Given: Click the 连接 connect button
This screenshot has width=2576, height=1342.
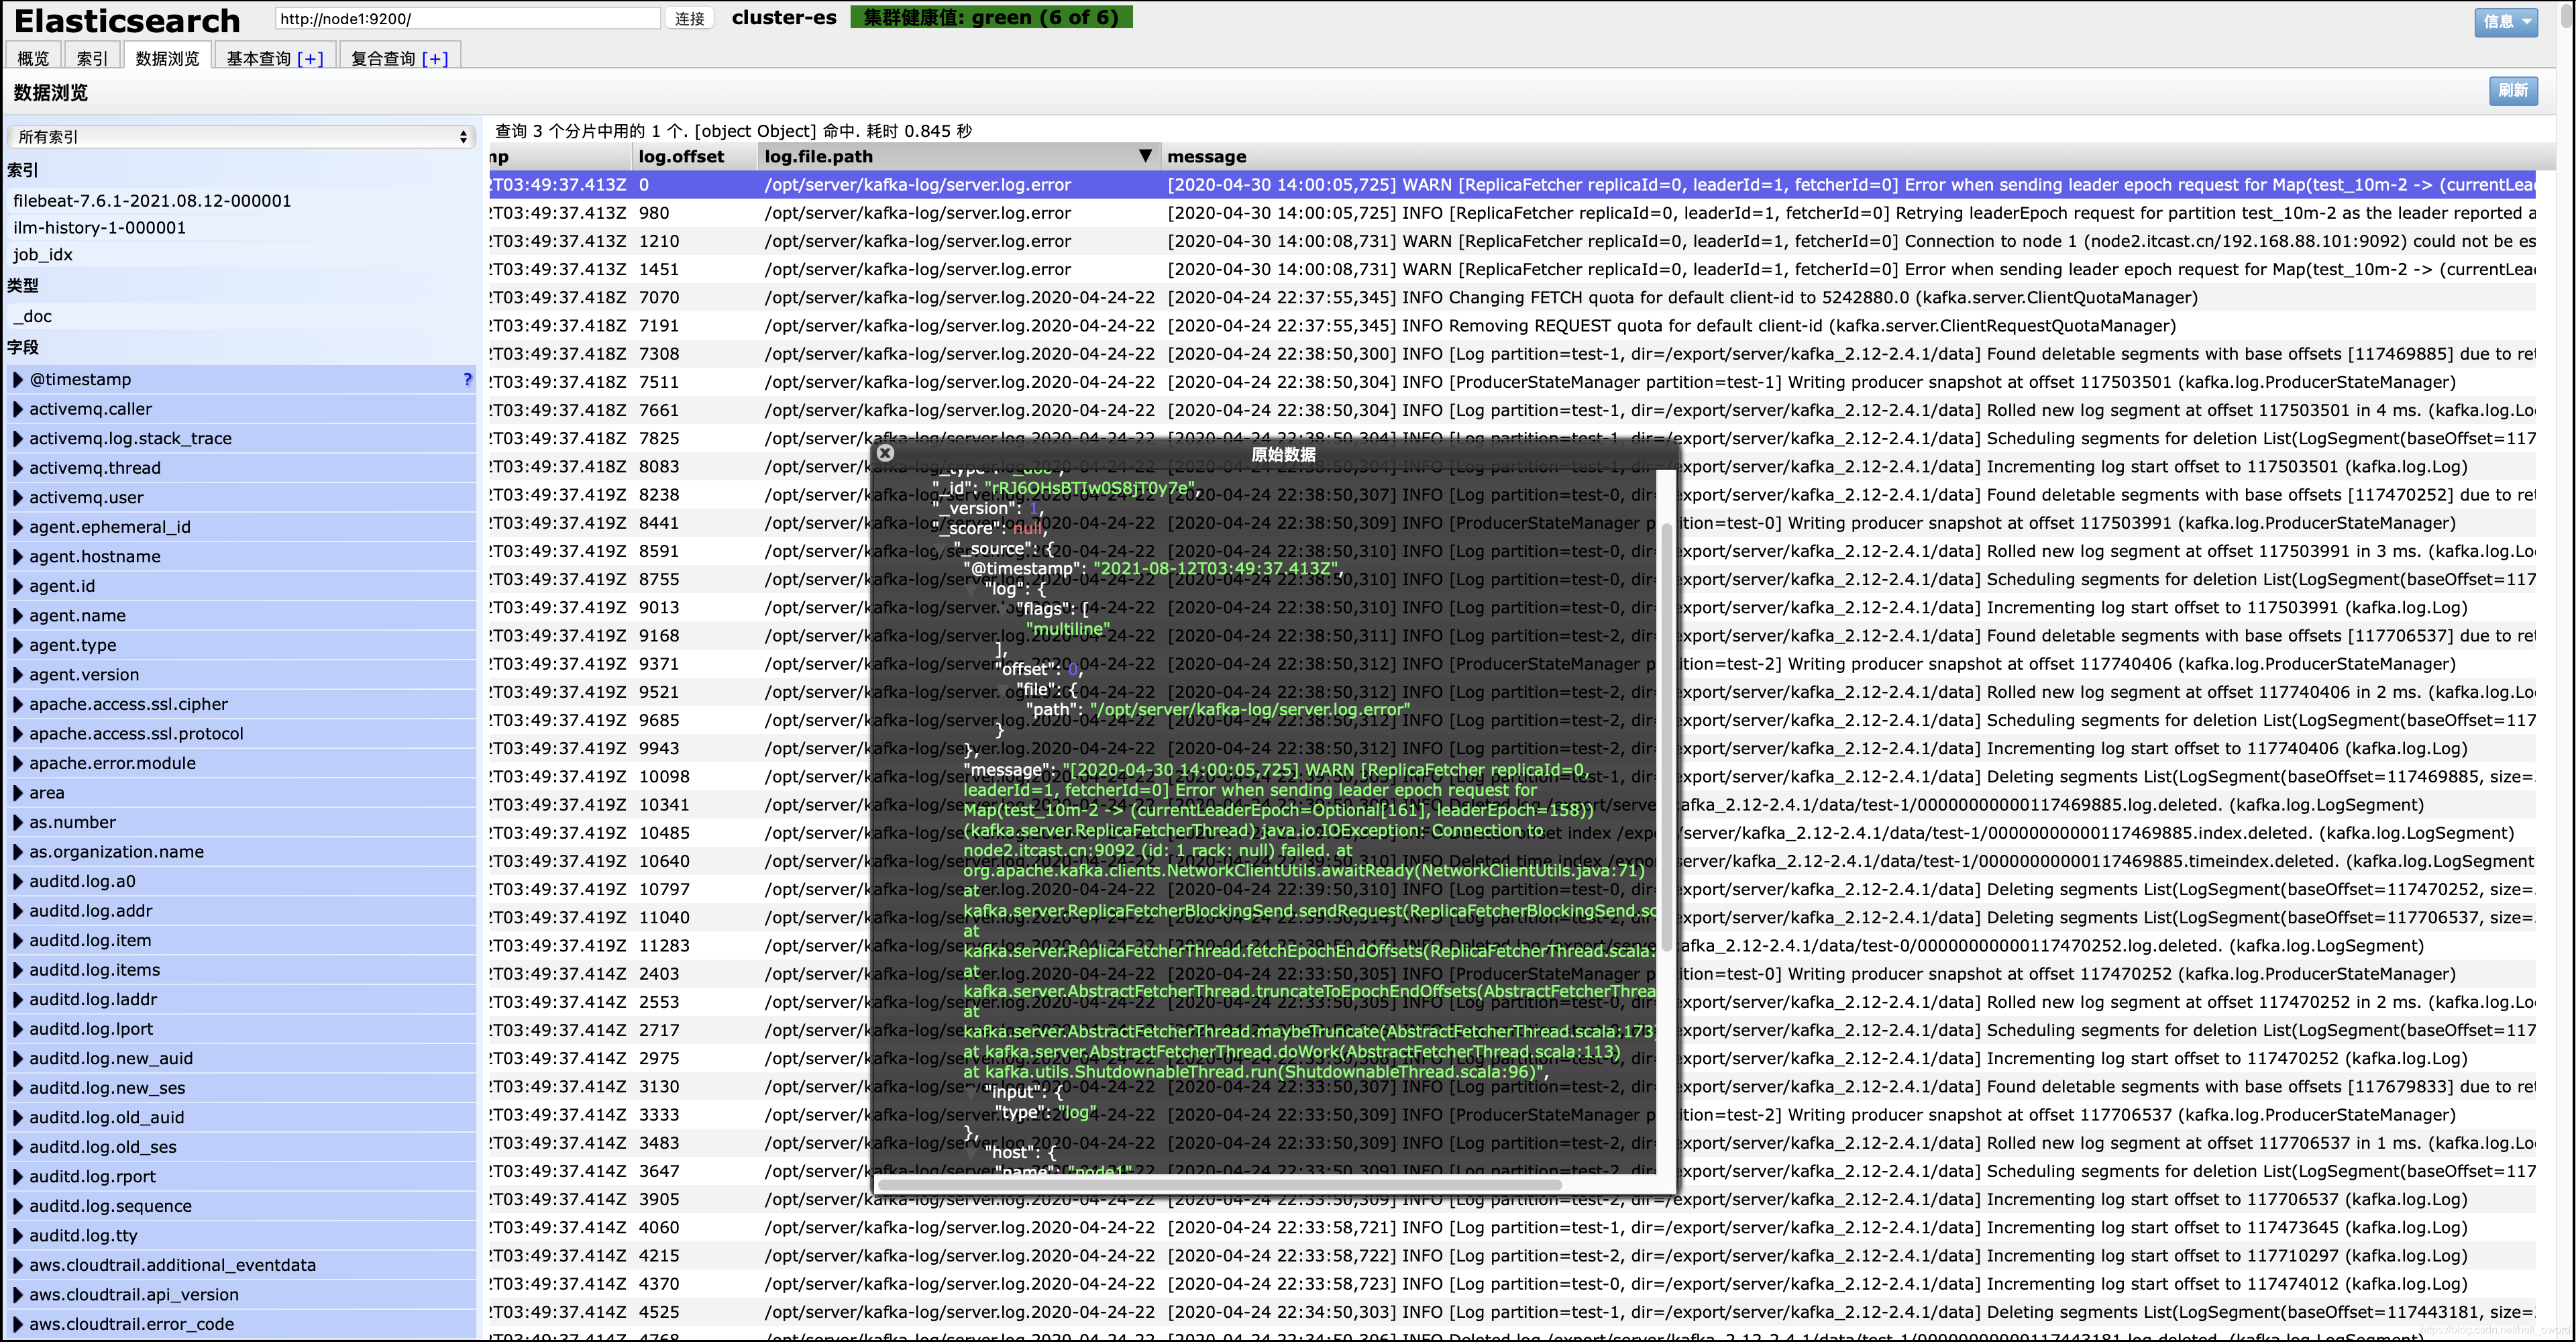Looking at the screenshot, I should (x=689, y=18).
